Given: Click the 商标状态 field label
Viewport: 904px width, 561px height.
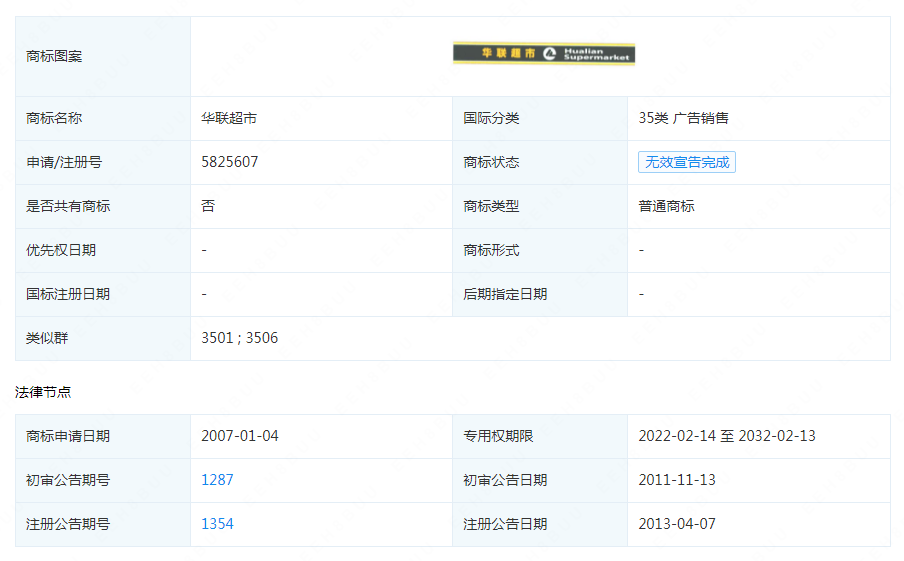Looking at the screenshot, I should click(x=491, y=162).
